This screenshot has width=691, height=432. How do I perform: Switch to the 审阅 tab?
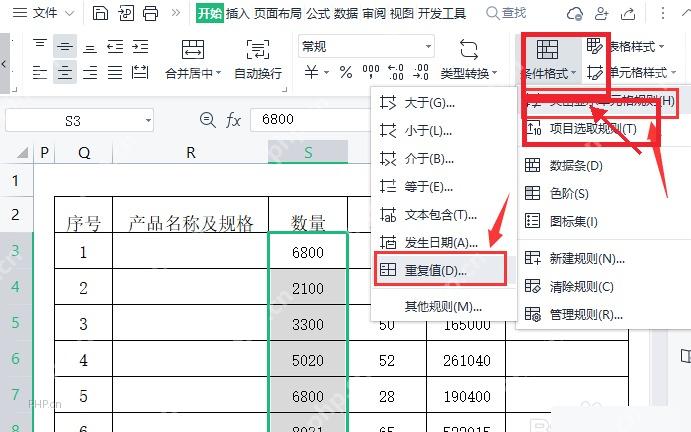click(x=374, y=13)
